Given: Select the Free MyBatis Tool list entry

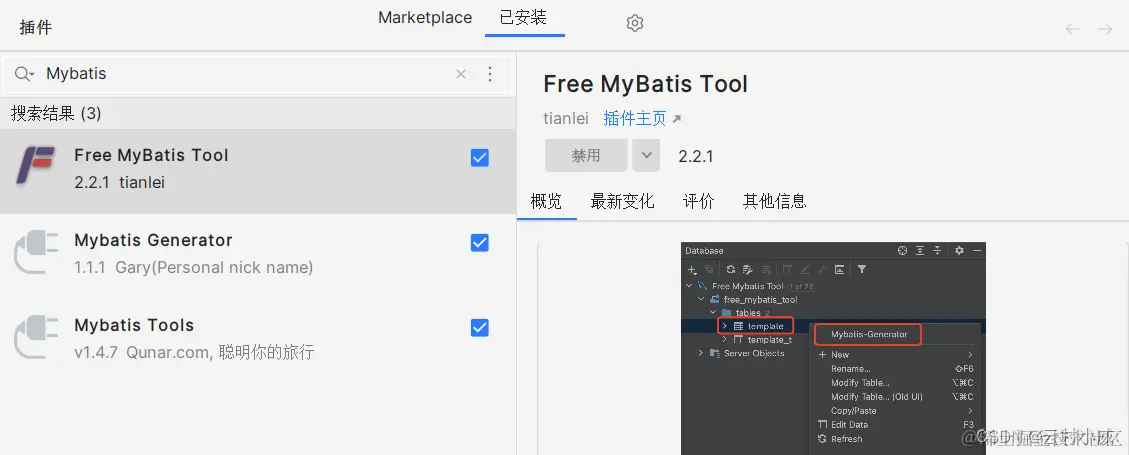Looking at the screenshot, I should pyautogui.click(x=258, y=171).
